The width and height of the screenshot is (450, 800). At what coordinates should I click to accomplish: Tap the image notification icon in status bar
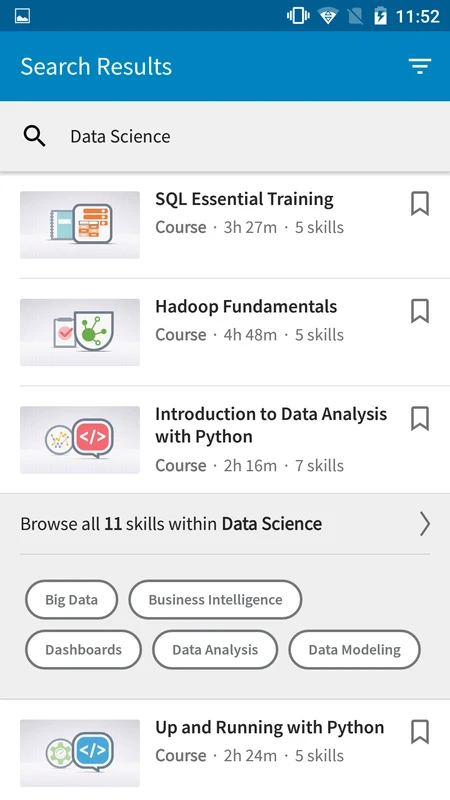(x=22, y=16)
